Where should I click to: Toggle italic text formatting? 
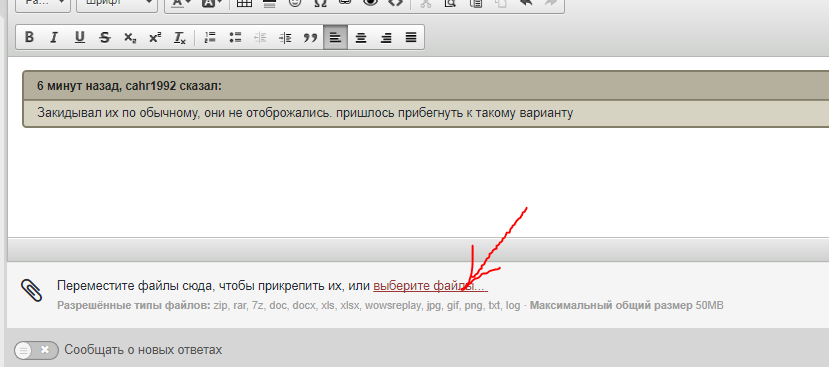click(x=54, y=38)
